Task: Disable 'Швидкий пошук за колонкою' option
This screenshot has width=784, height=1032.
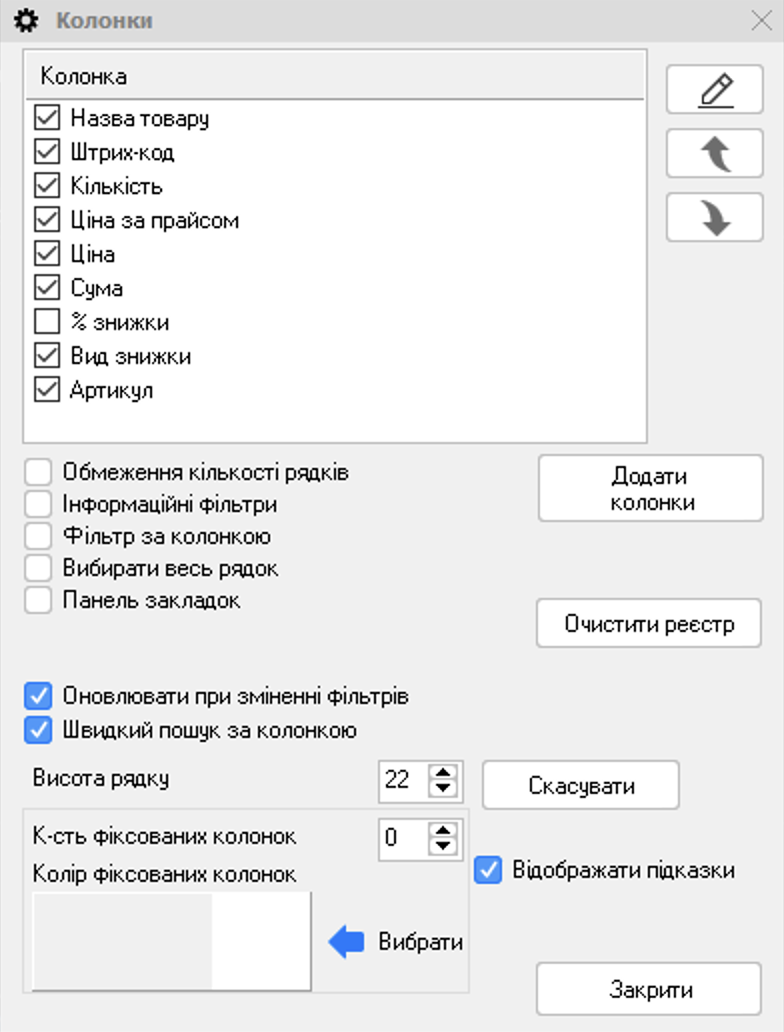Action: (x=38, y=730)
